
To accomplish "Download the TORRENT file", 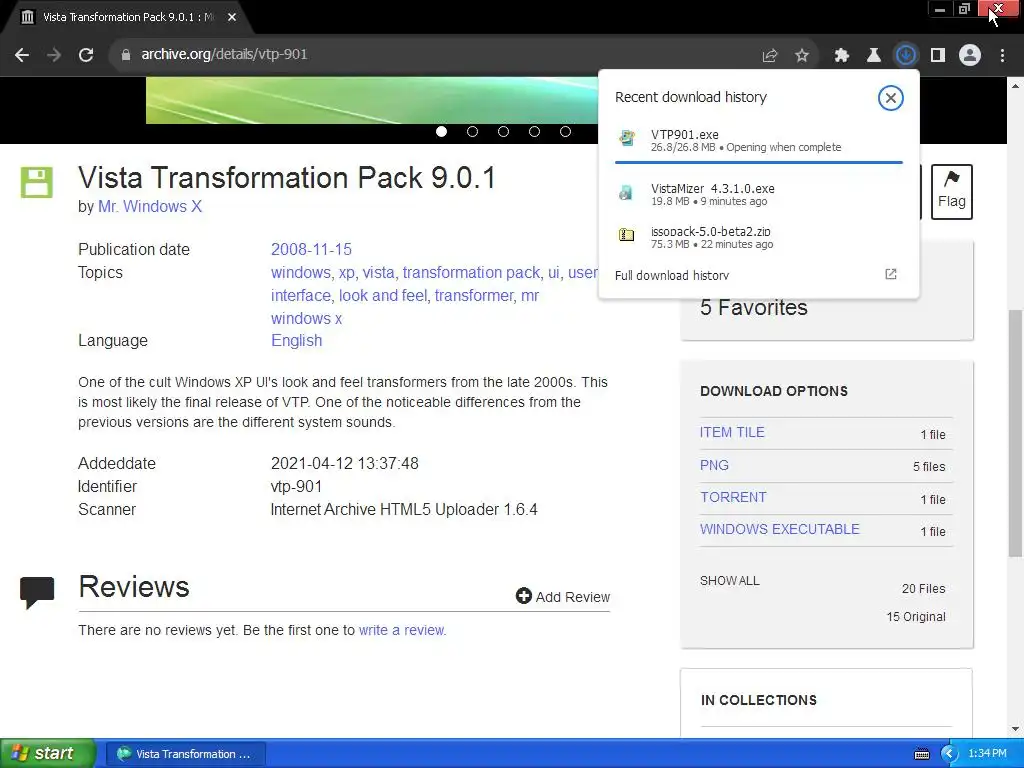I will pyautogui.click(x=733, y=497).
